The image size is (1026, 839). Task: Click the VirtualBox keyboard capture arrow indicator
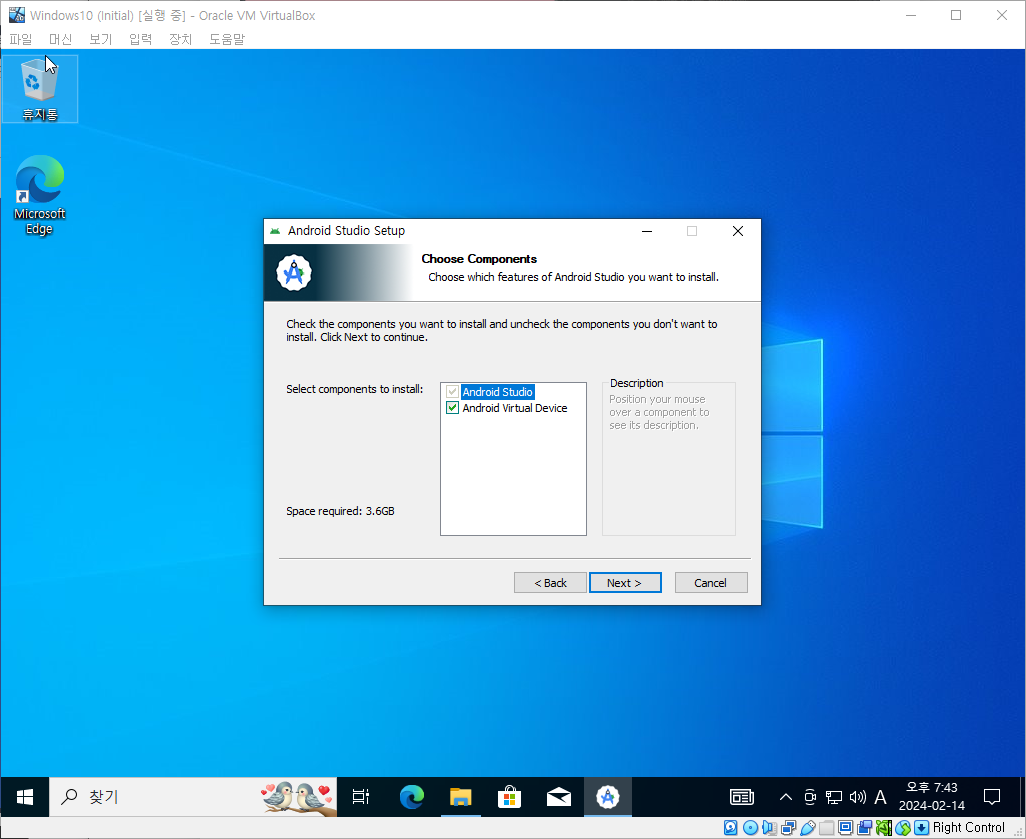pos(921,828)
